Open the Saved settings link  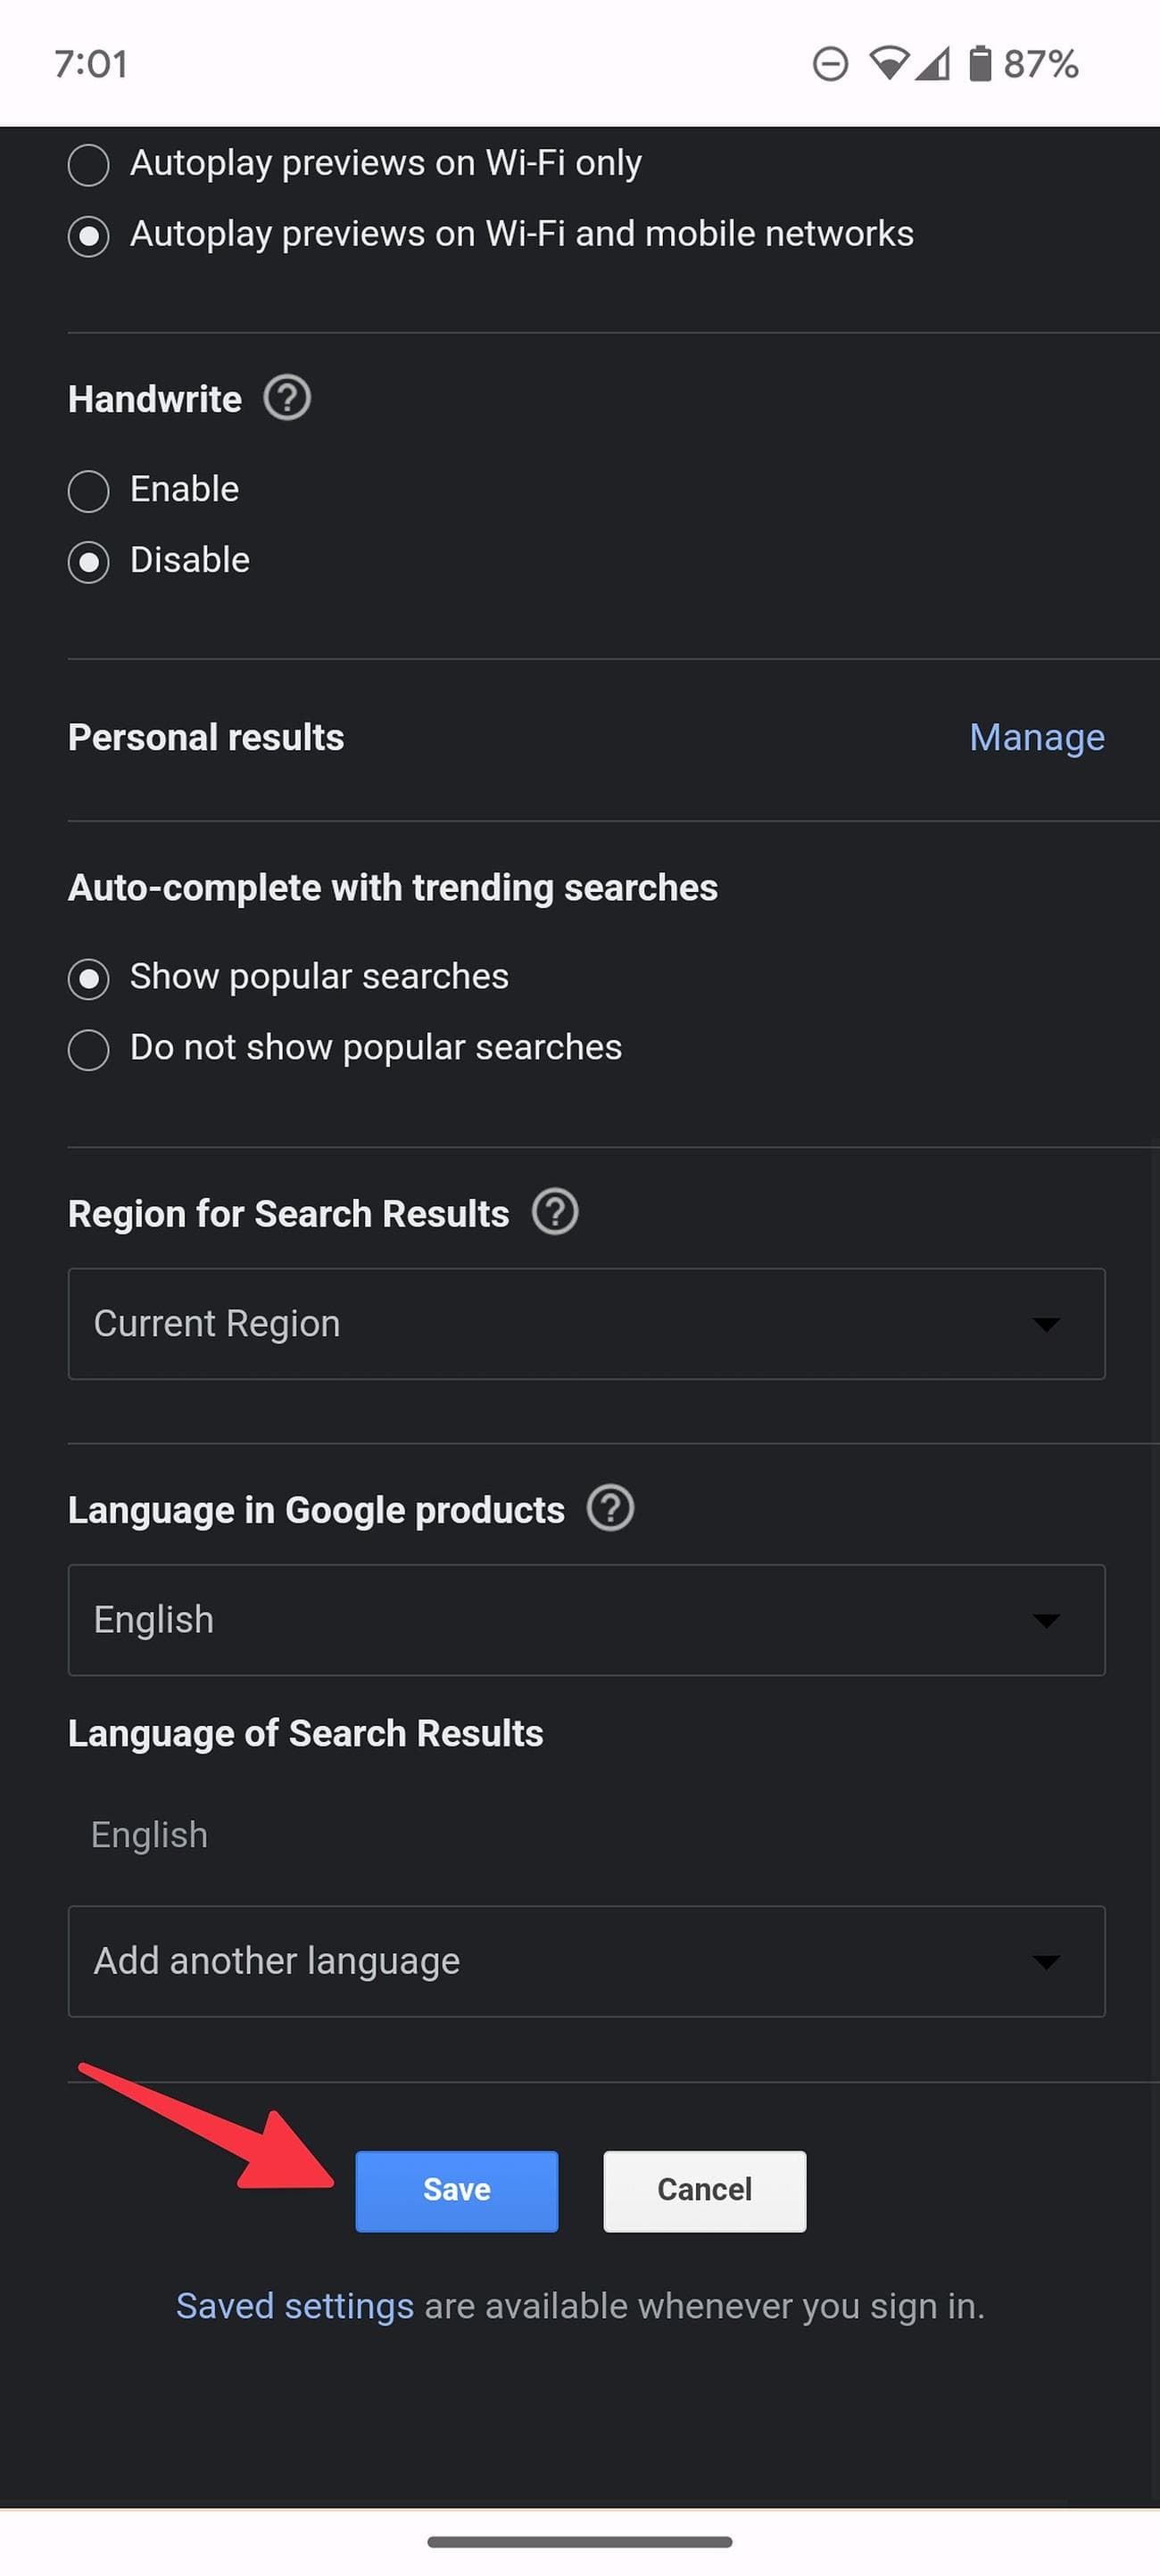tap(294, 2306)
